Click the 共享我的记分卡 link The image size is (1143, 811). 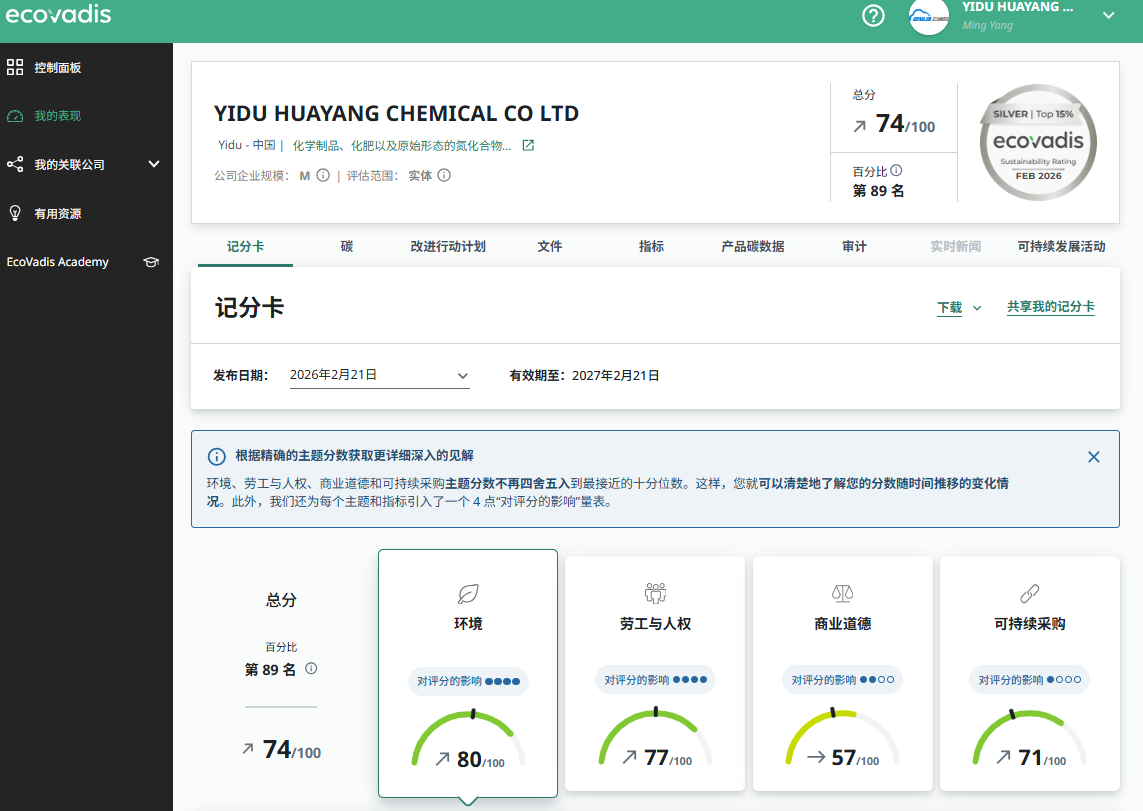(1050, 307)
